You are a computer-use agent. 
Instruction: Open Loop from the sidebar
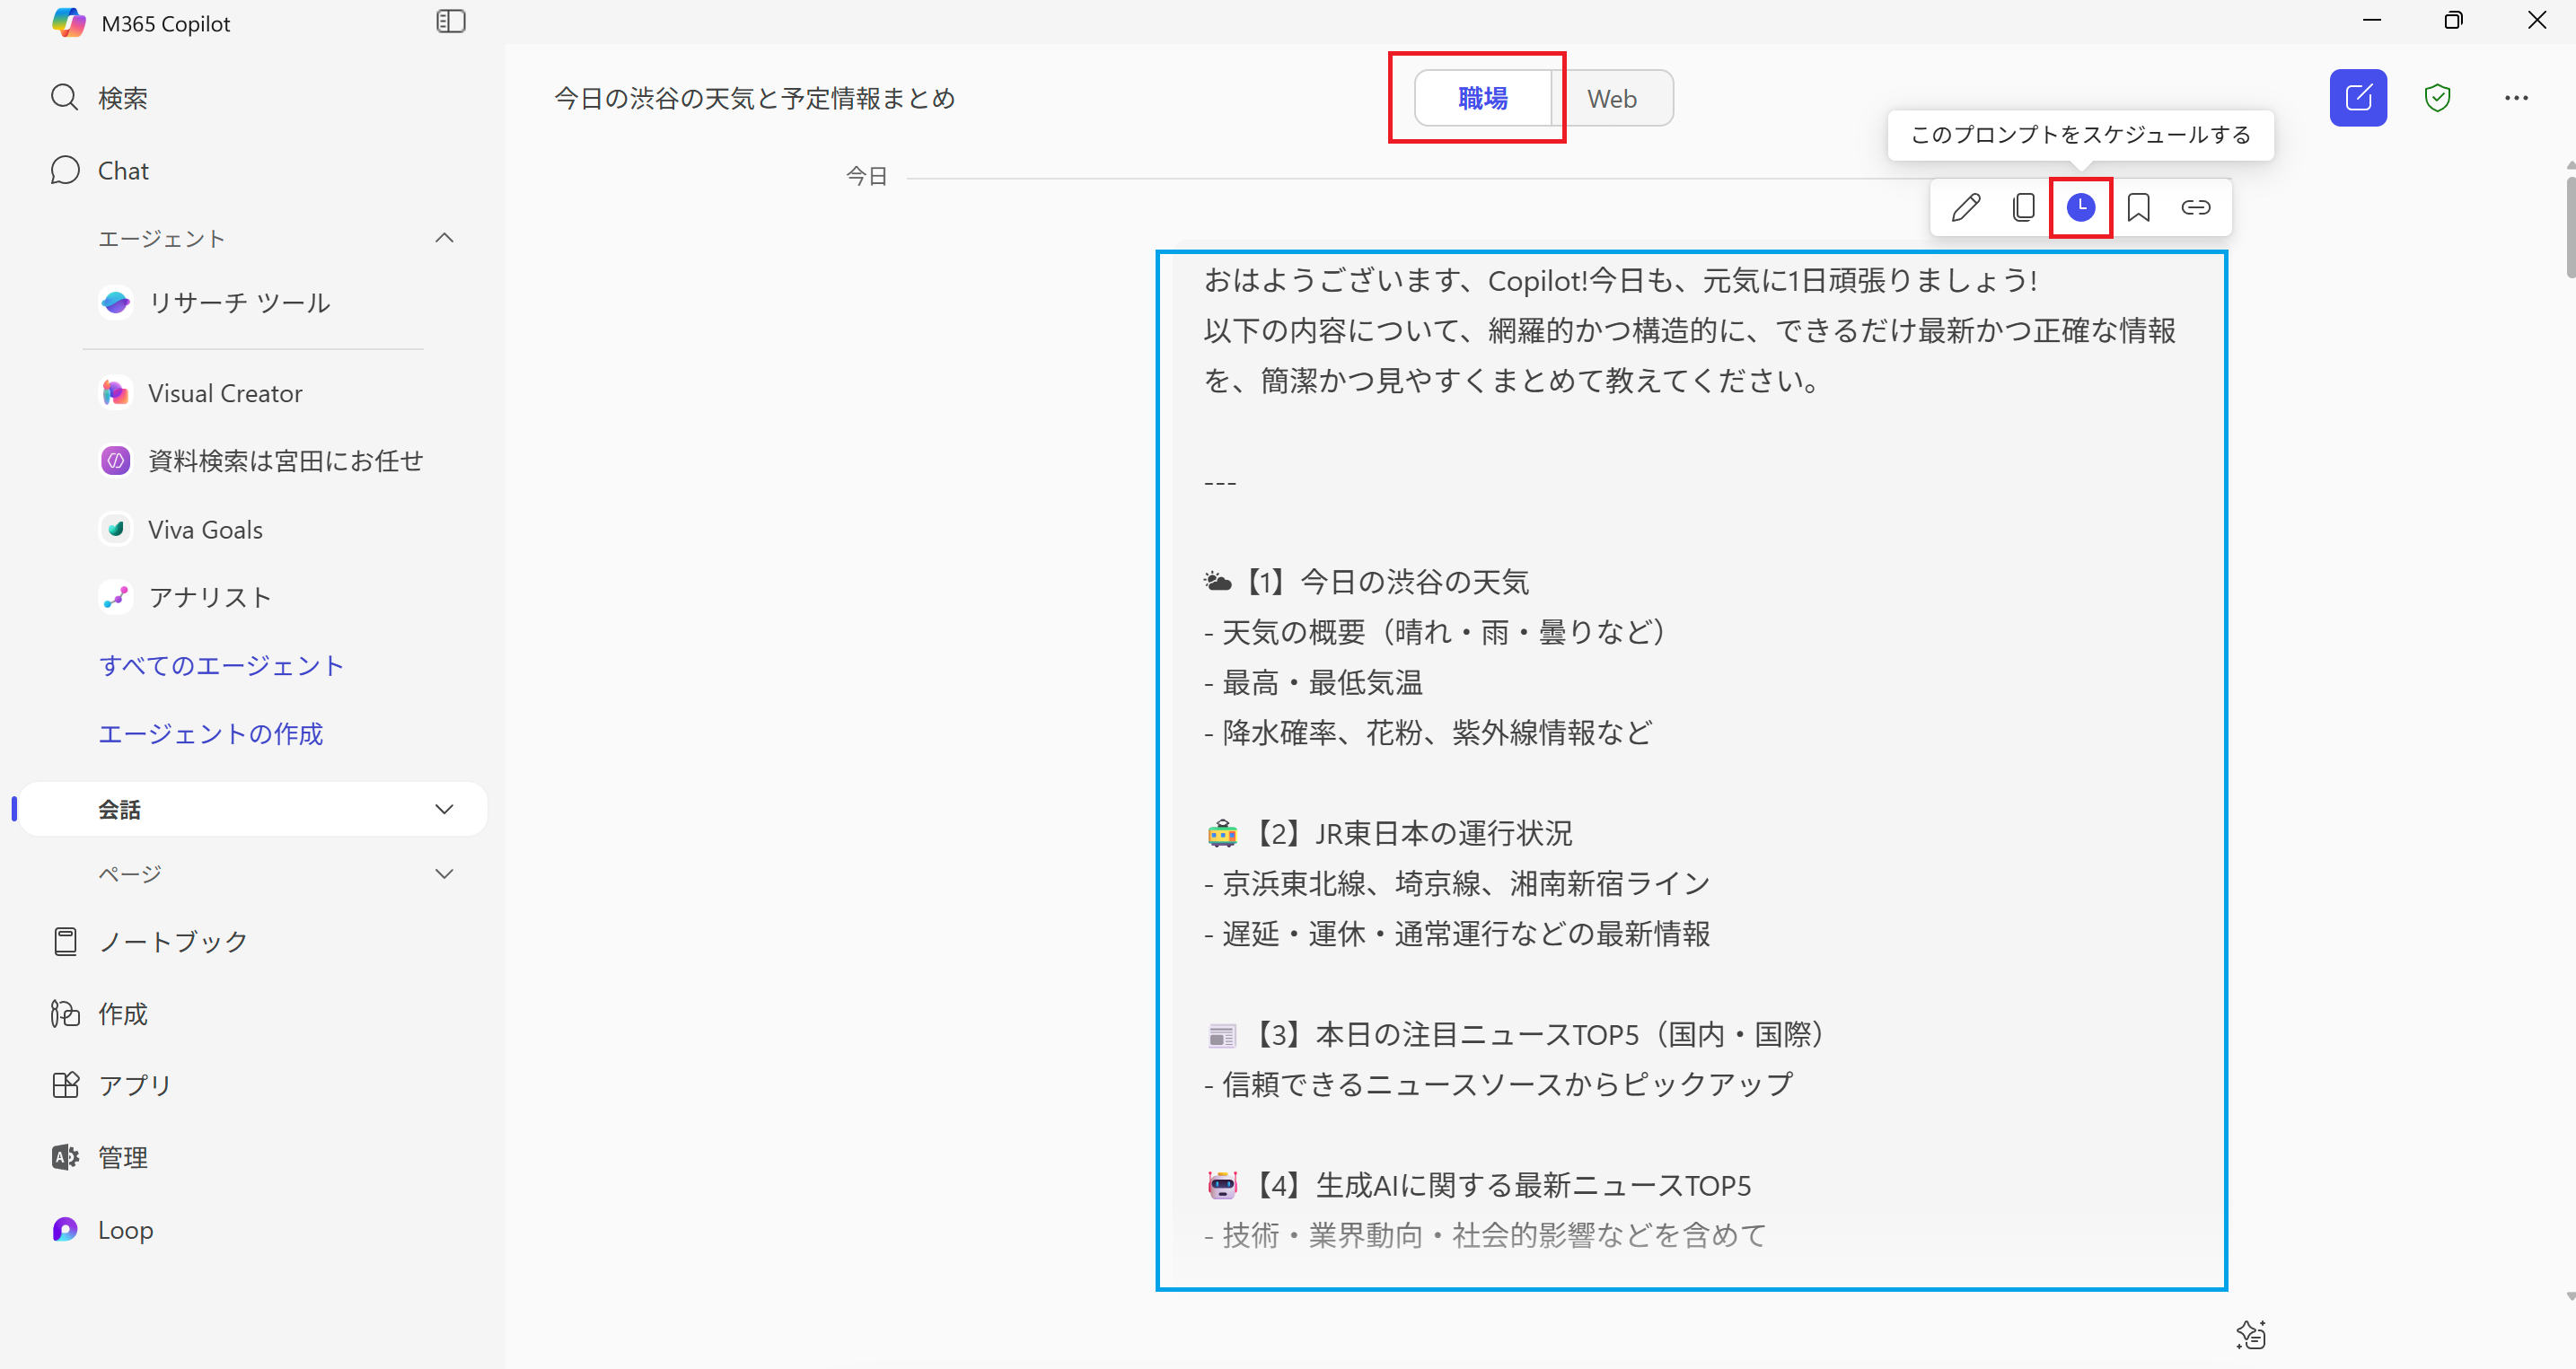[124, 1229]
